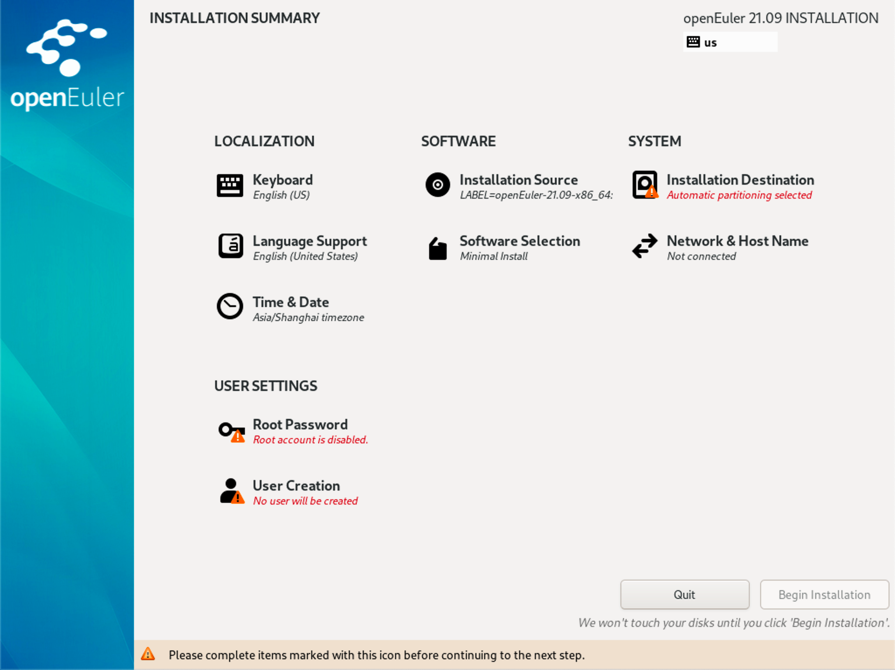Click the 'Not connected' network status text
The image size is (895, 670).
[701, 257]
